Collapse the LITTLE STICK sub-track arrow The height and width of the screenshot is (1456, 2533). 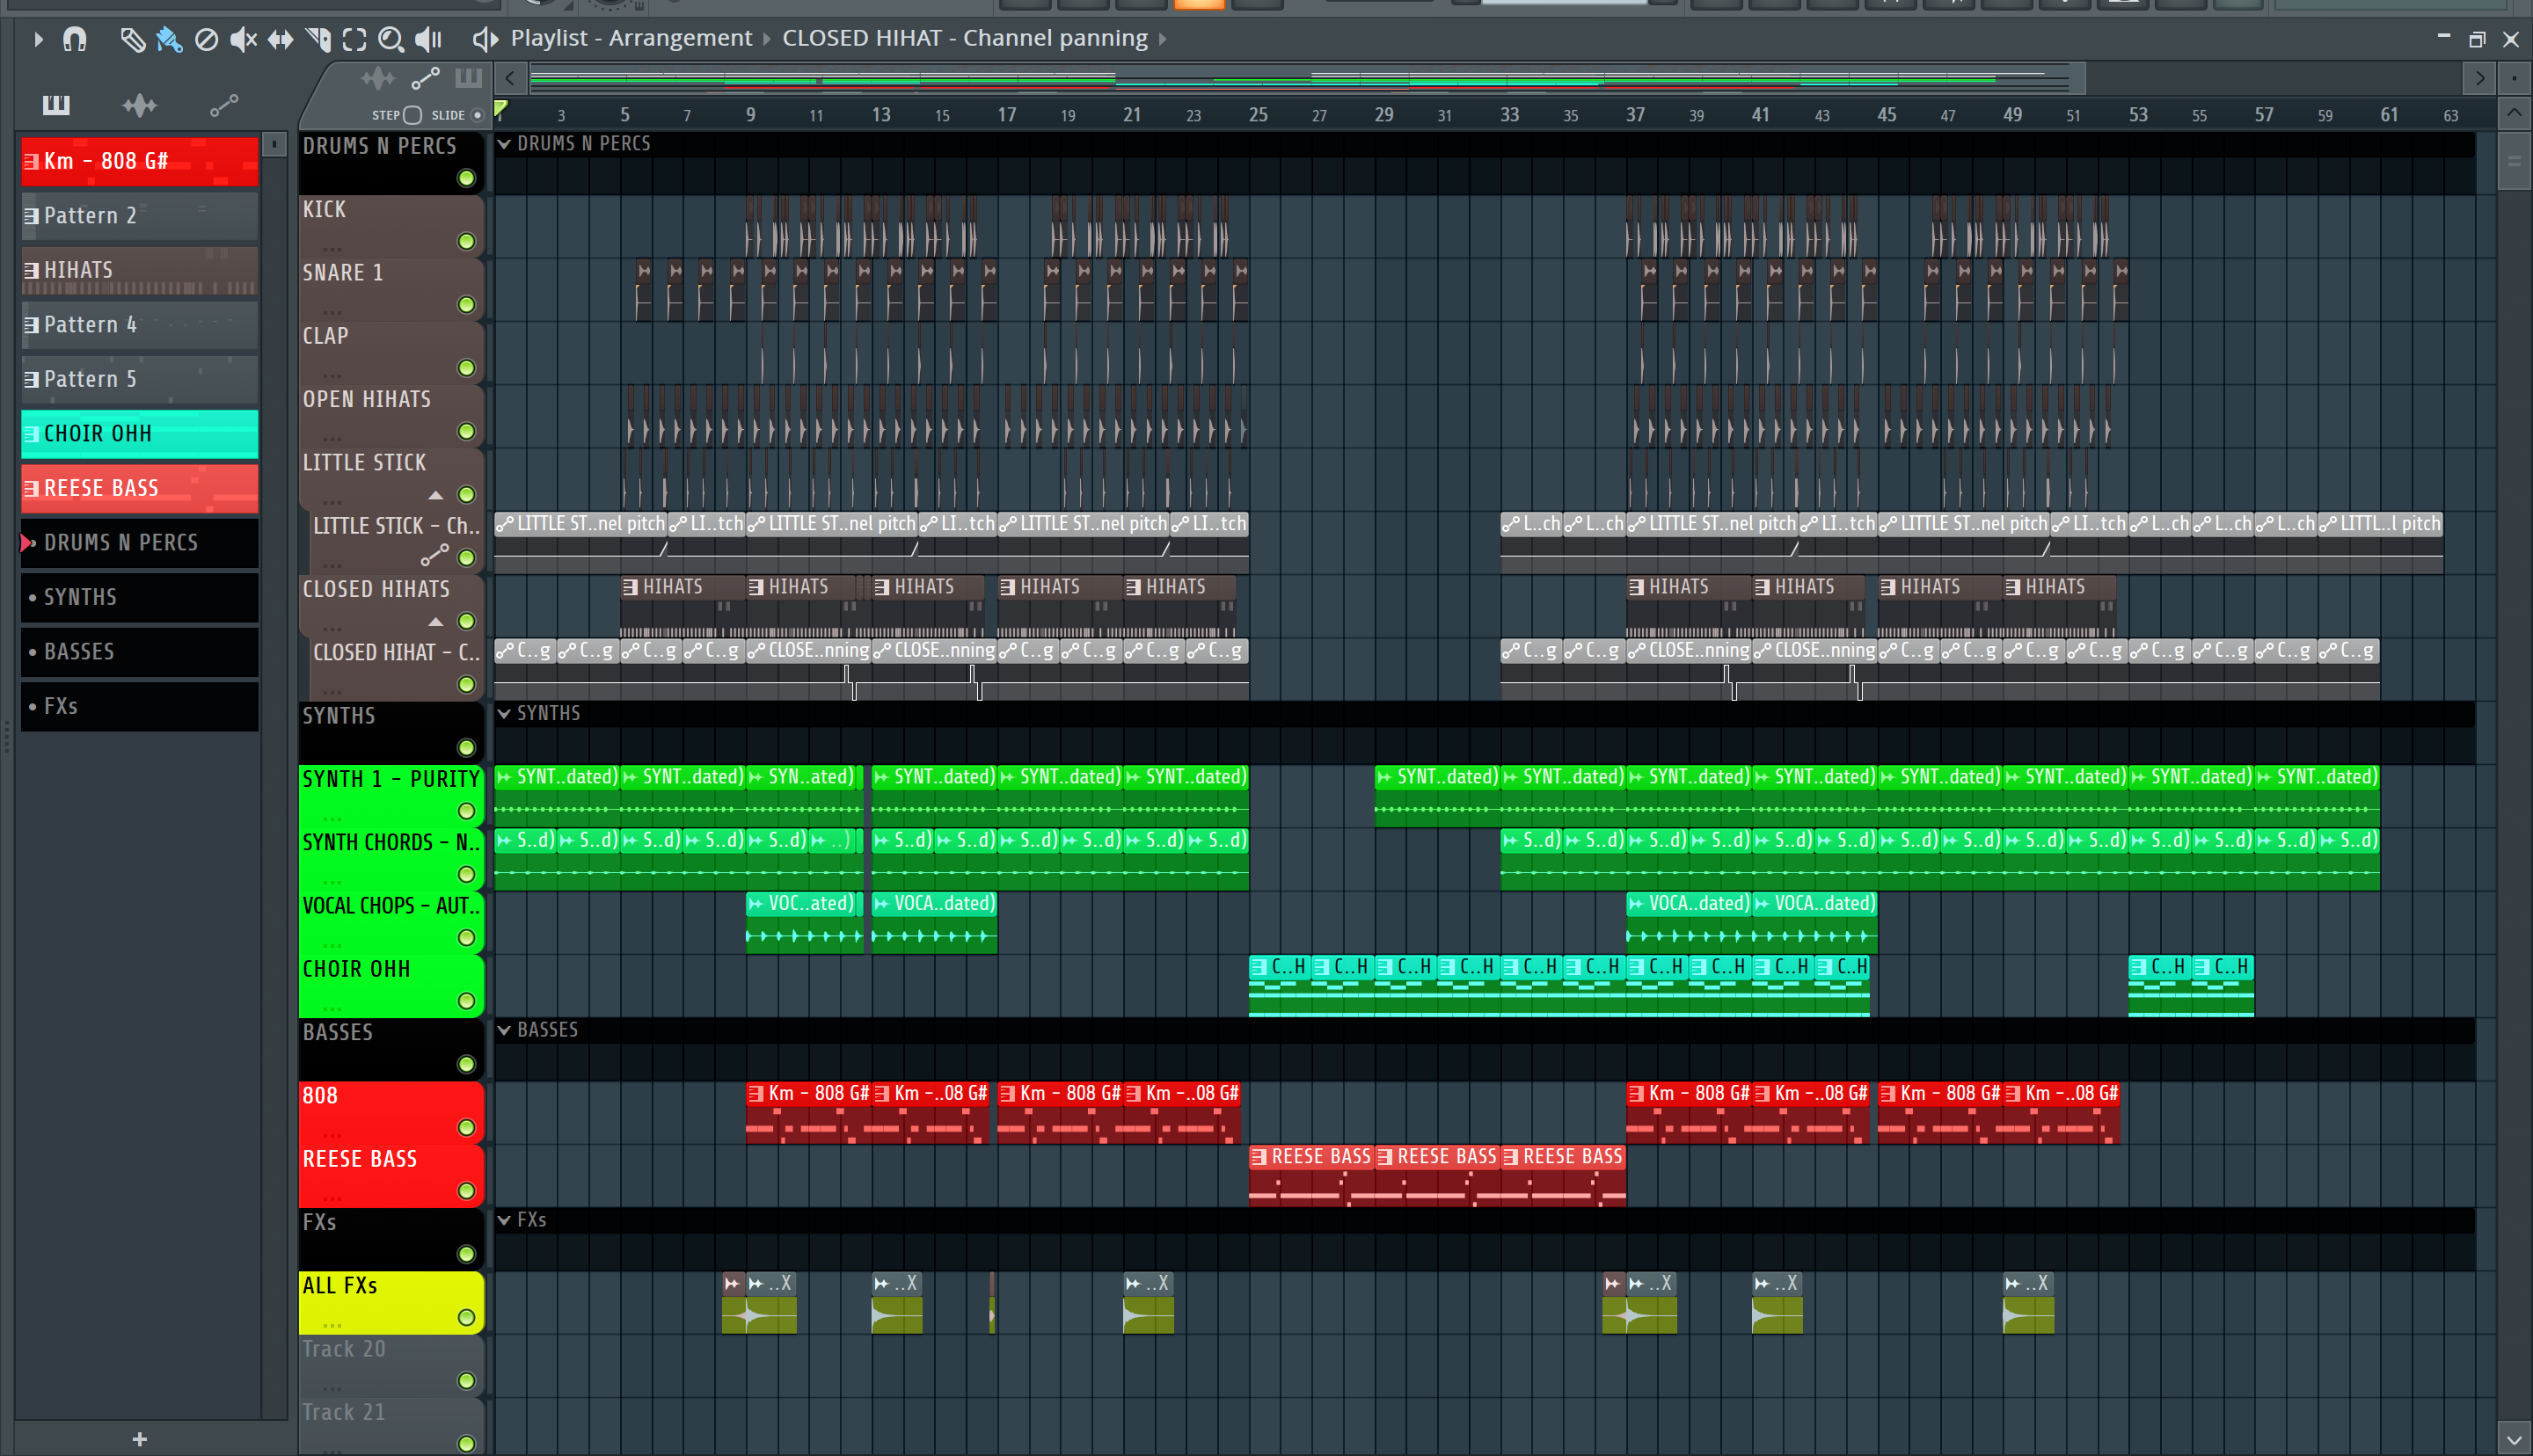[436, 495]
